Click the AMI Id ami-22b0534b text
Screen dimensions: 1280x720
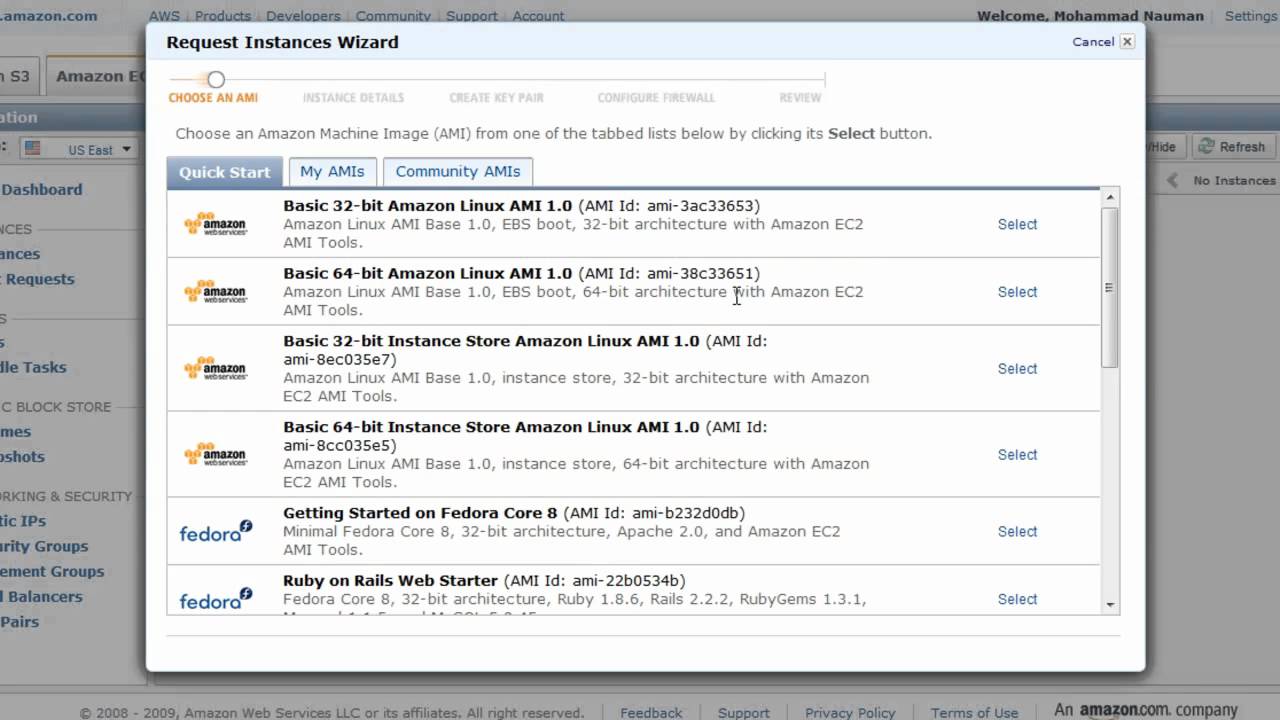pos(594,580)
